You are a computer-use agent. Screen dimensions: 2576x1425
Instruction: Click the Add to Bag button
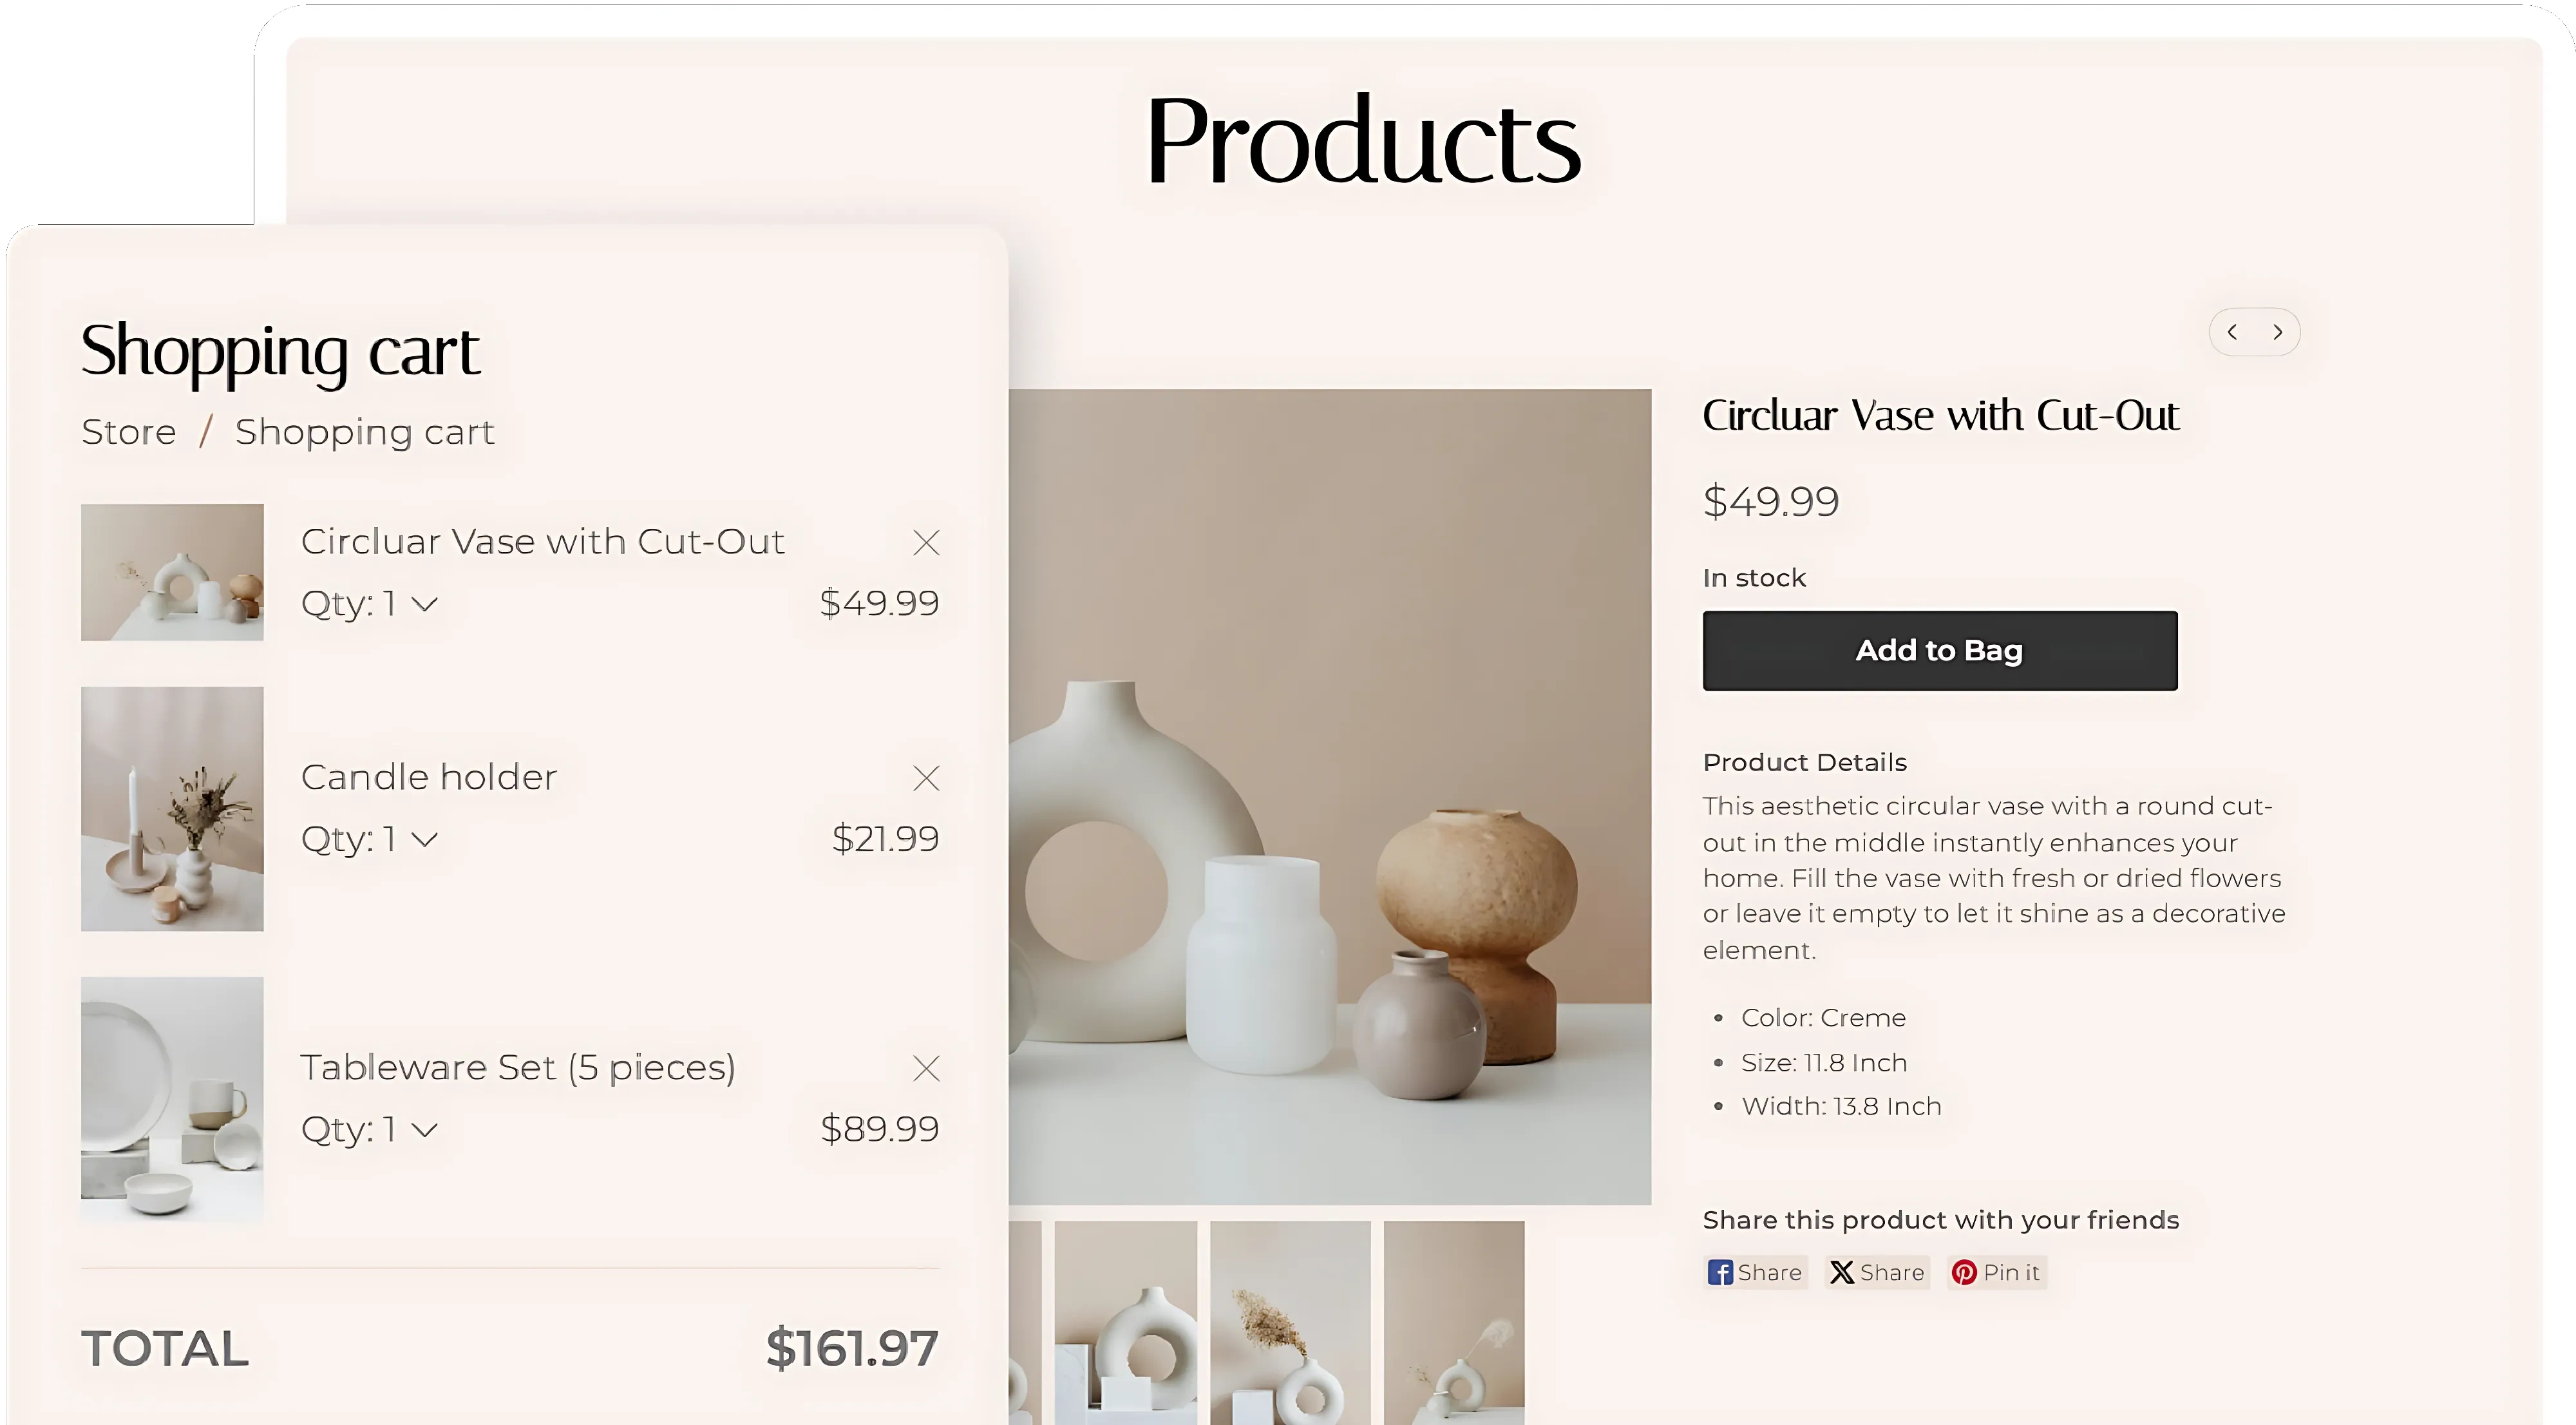[1939, 651]
